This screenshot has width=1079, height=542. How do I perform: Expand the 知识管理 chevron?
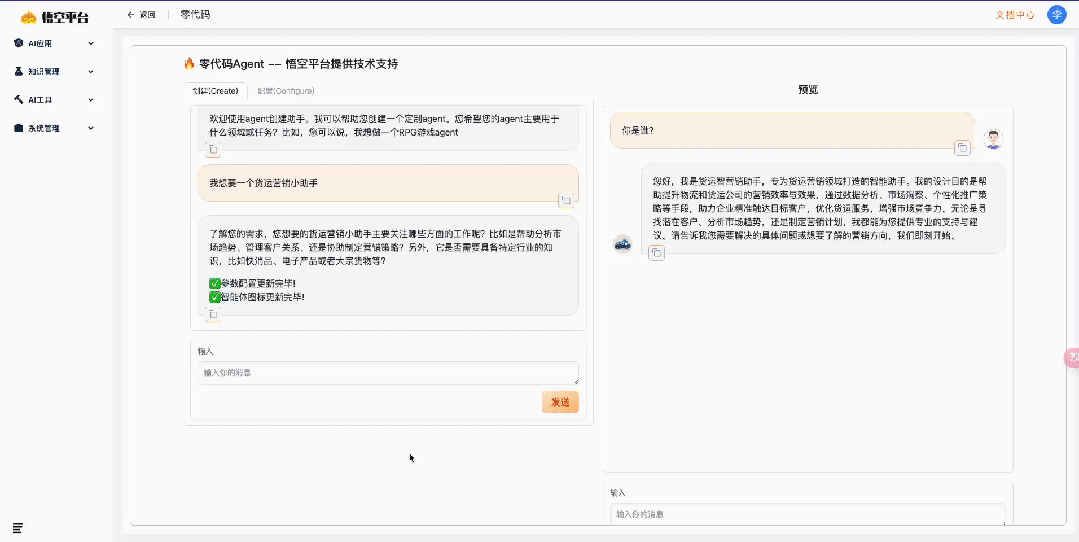pyautogui.click(x=91, y=72)
